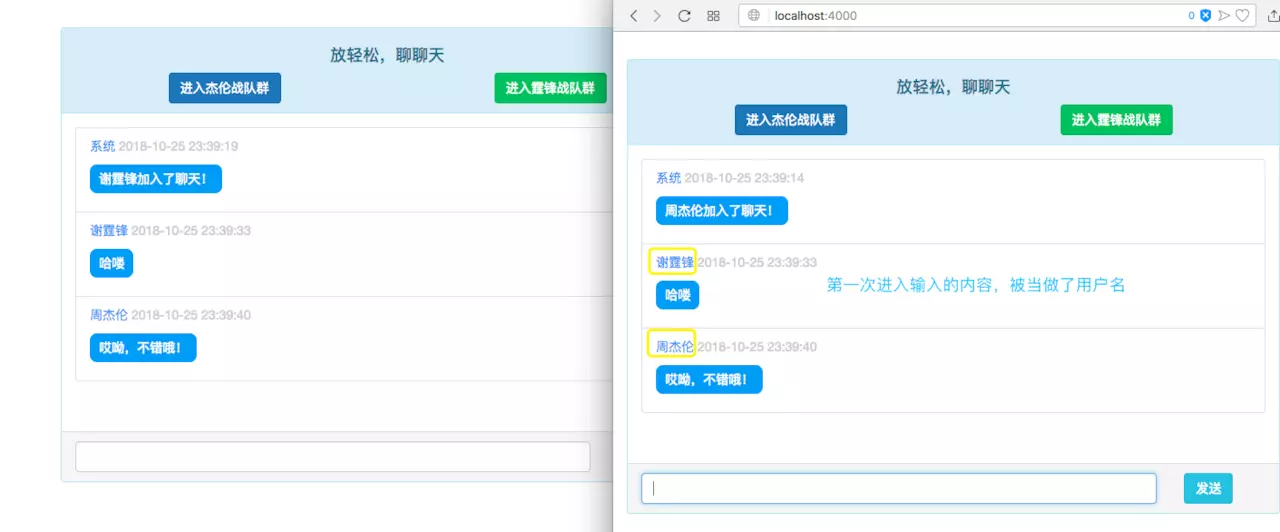Click 放轻松,聊聊天 heading in the left window
This screenshot has width=1280, height=532.
click(x=387, y=55)
